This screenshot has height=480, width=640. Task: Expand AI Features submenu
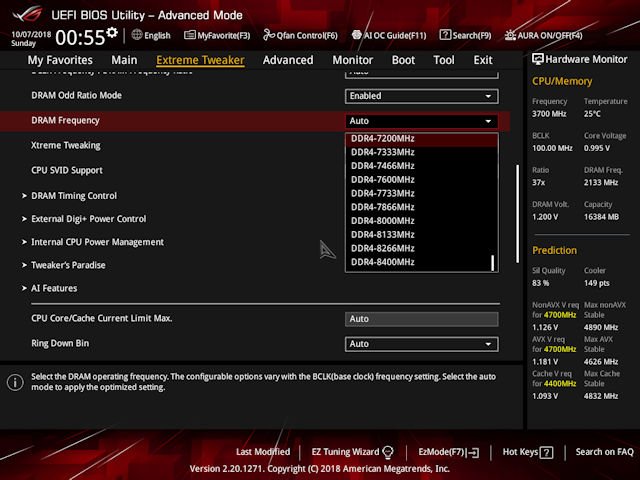(54, 288)
